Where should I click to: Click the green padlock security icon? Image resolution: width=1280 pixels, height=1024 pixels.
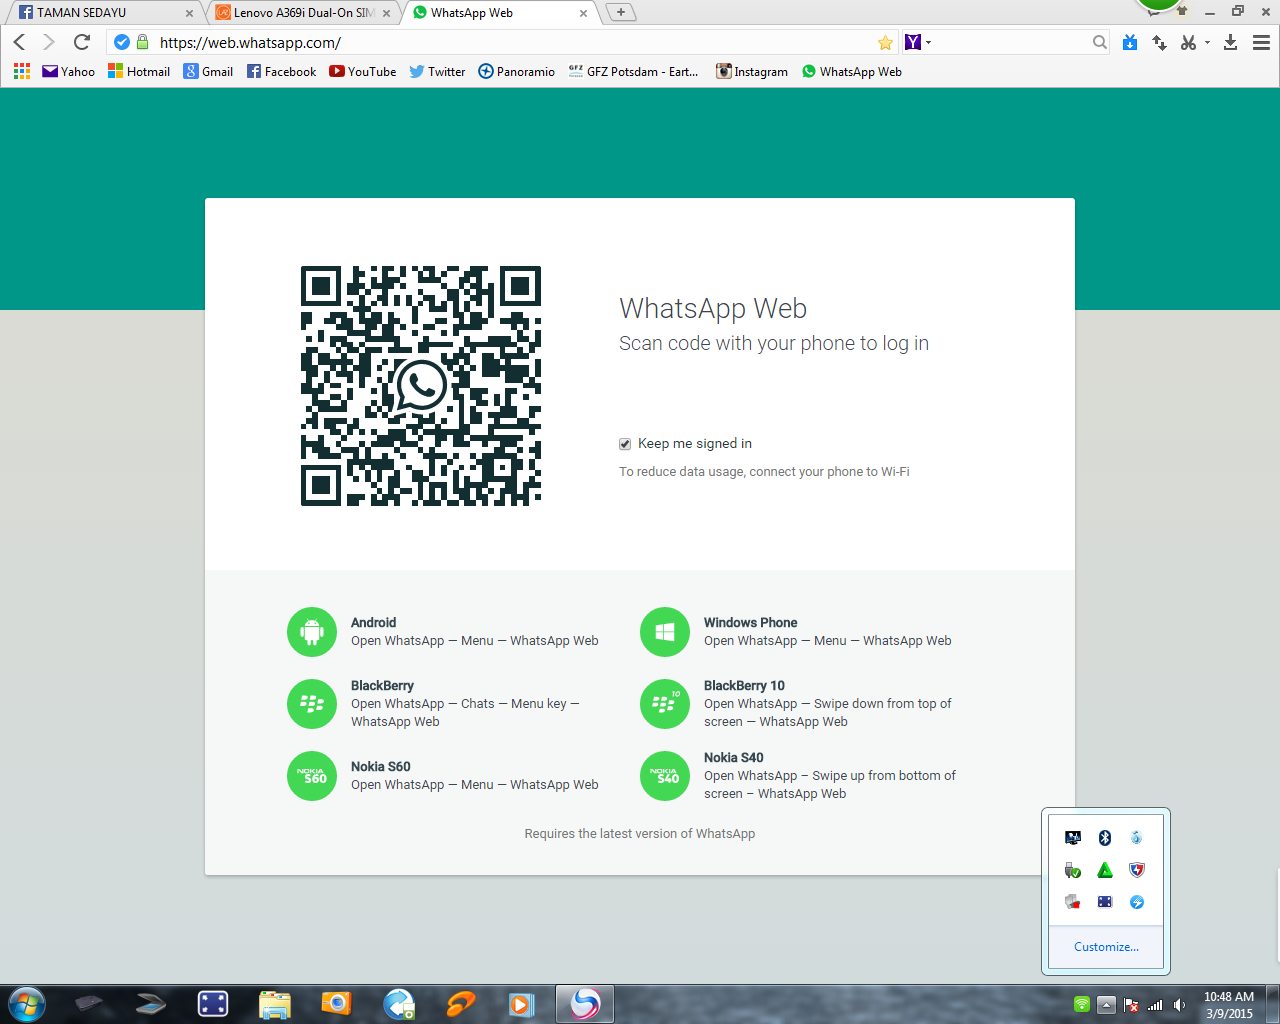point(143,42)
